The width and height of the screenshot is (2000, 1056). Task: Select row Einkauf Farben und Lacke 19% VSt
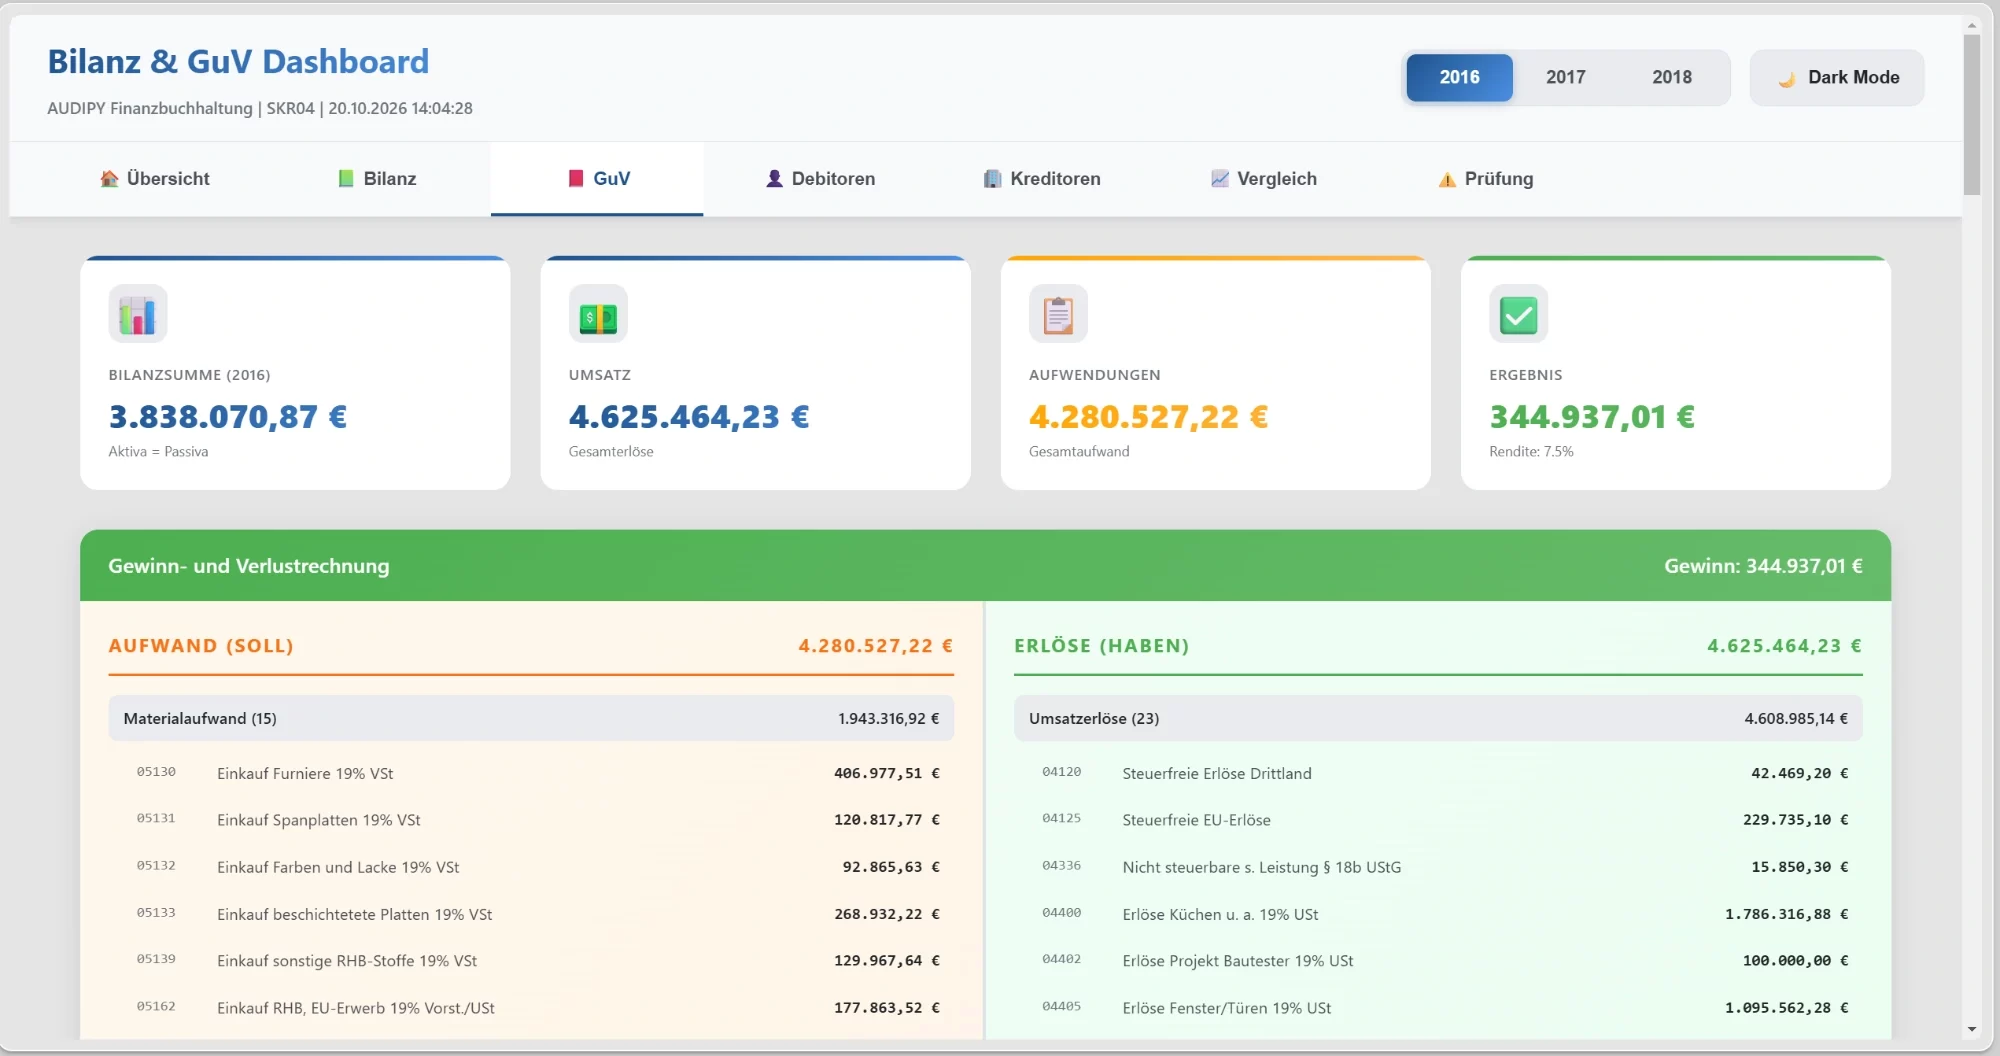[531, 867]
